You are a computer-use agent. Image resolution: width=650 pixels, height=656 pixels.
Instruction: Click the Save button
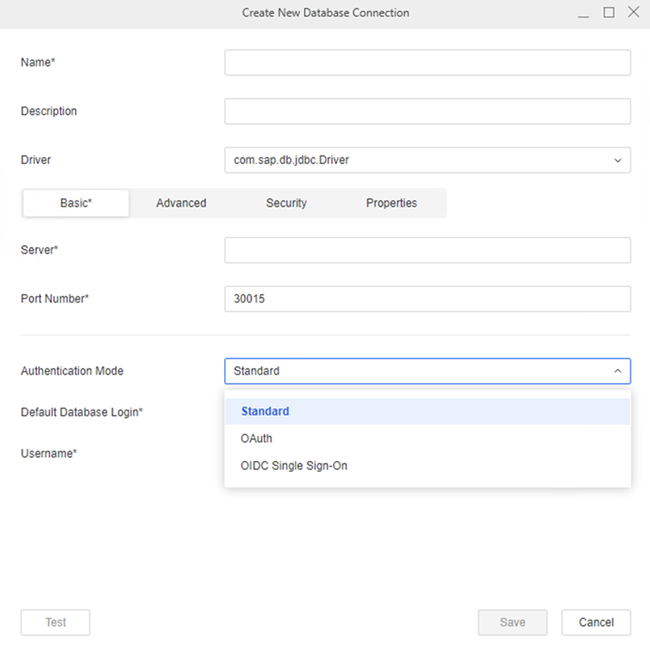click(x=512, y=622)
